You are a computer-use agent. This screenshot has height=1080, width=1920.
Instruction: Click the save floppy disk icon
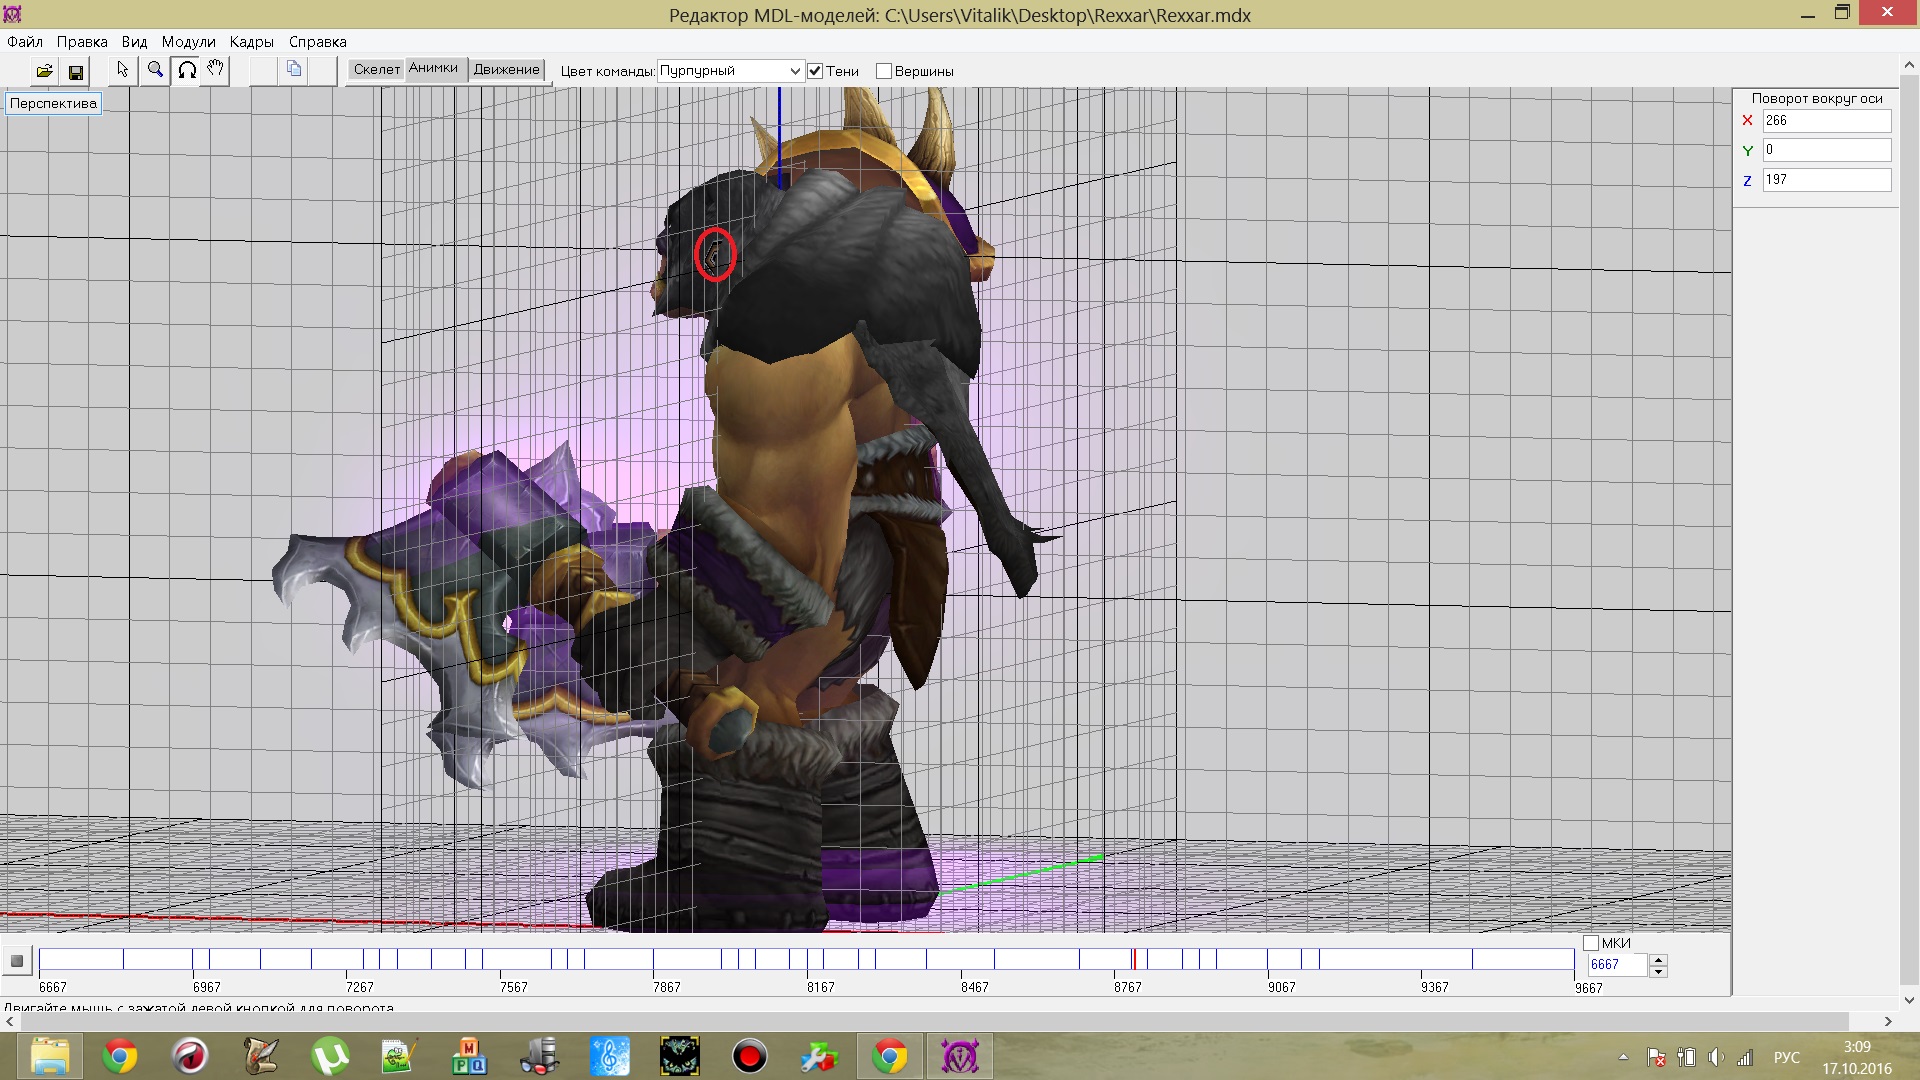click(75, 71)
